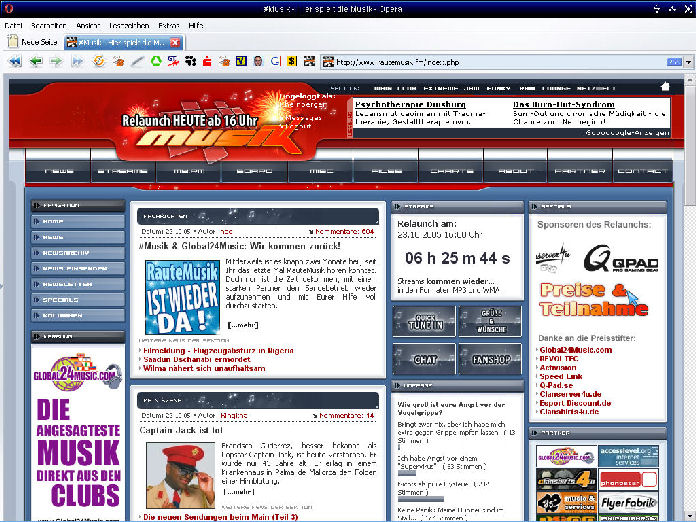Open the FANSHOP button
This screenshot has width=696, height=522.
[490, 359]
